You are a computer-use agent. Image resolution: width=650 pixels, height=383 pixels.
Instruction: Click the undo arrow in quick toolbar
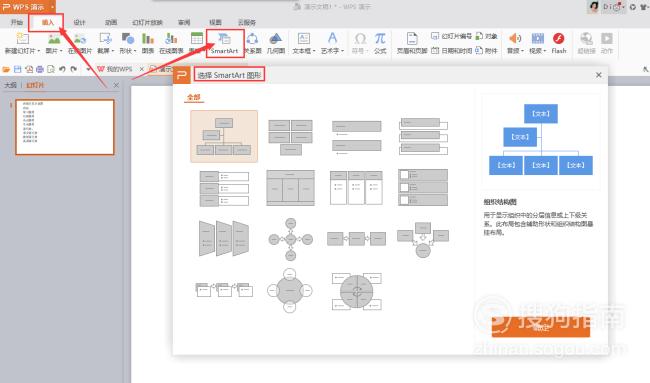[62, 69]
